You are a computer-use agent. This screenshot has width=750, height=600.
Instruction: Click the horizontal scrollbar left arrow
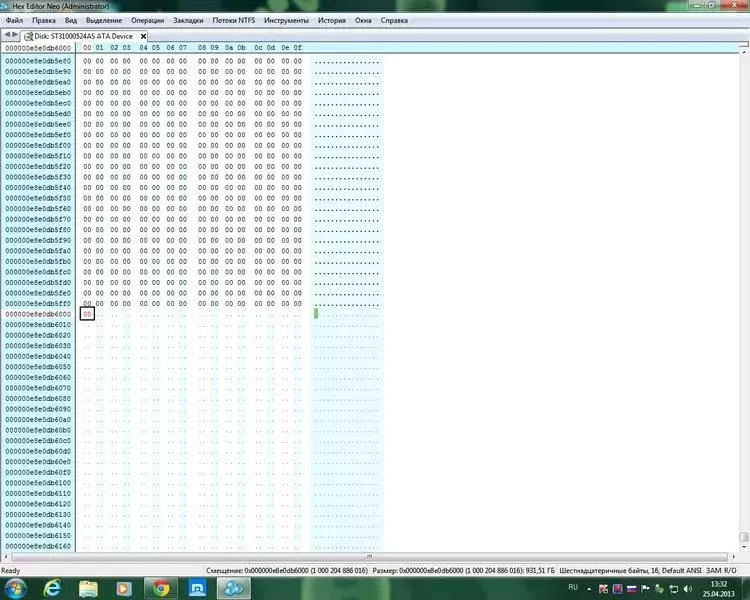click(x=6, y=557)
